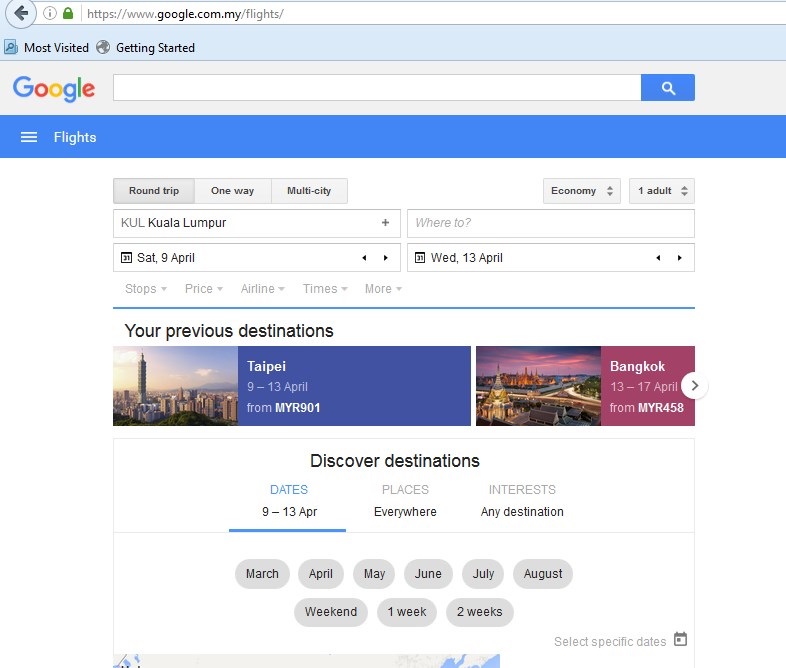Click the browser URL address bar
Screen dimensions: 786x668
tap(434, 14)
